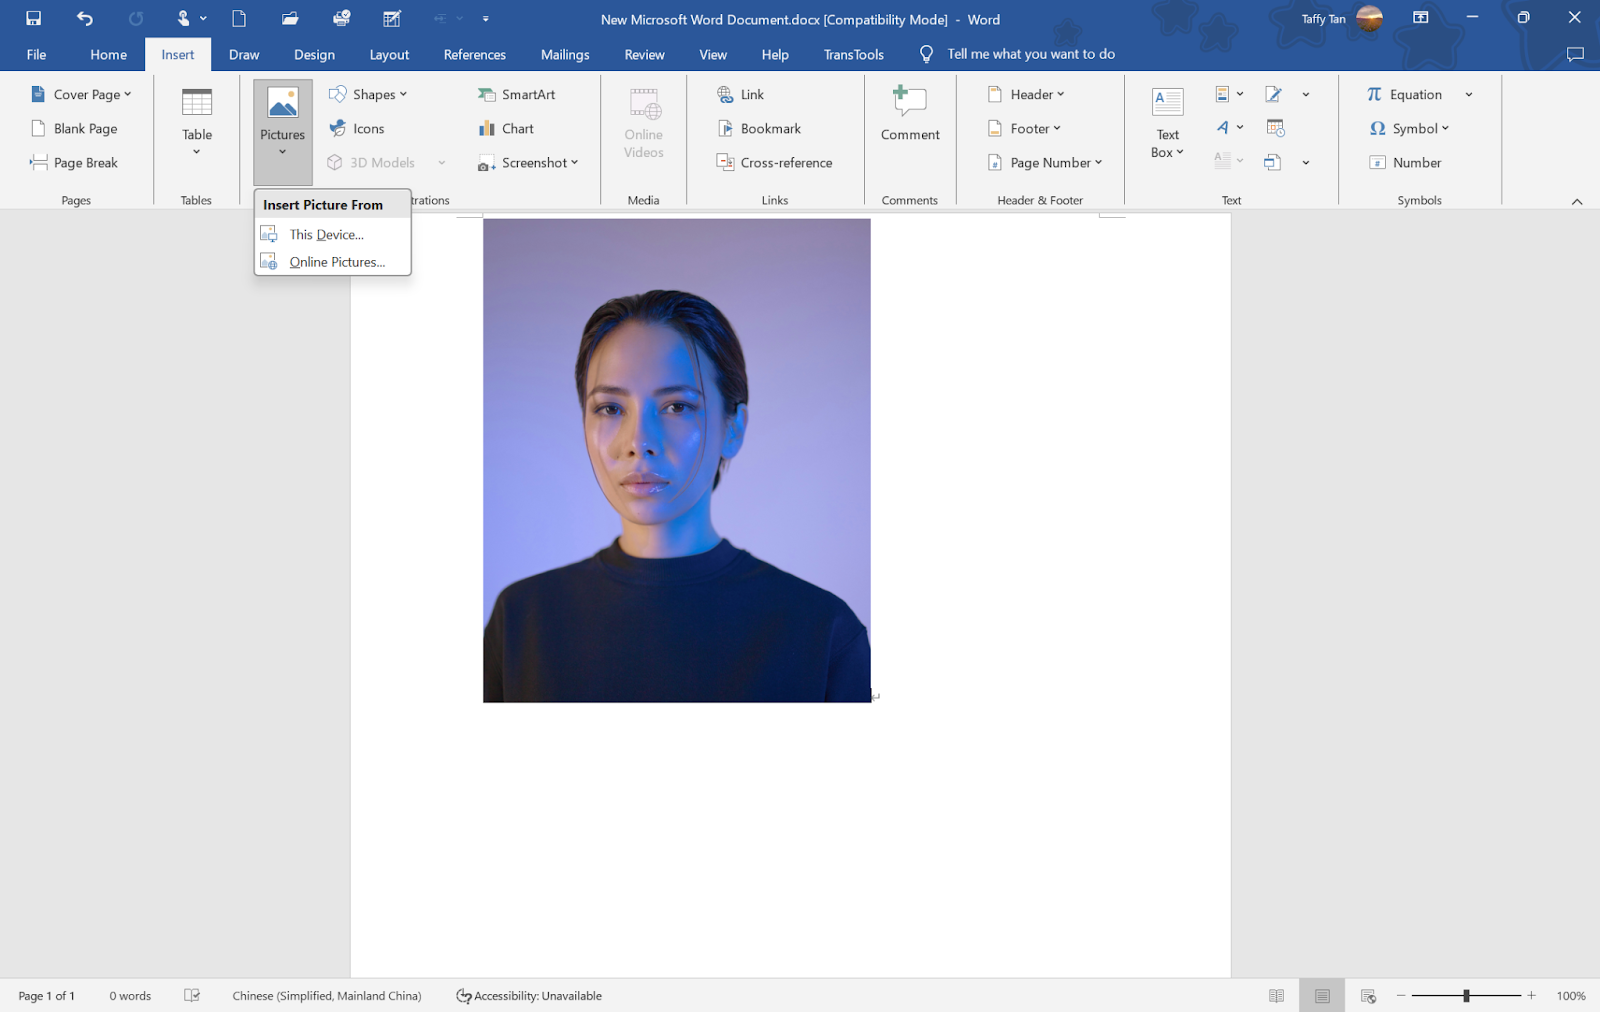The width and height of the screenshot is (1600, 1012).
Task: Switch to the Home tab
Action: (108, 54)
